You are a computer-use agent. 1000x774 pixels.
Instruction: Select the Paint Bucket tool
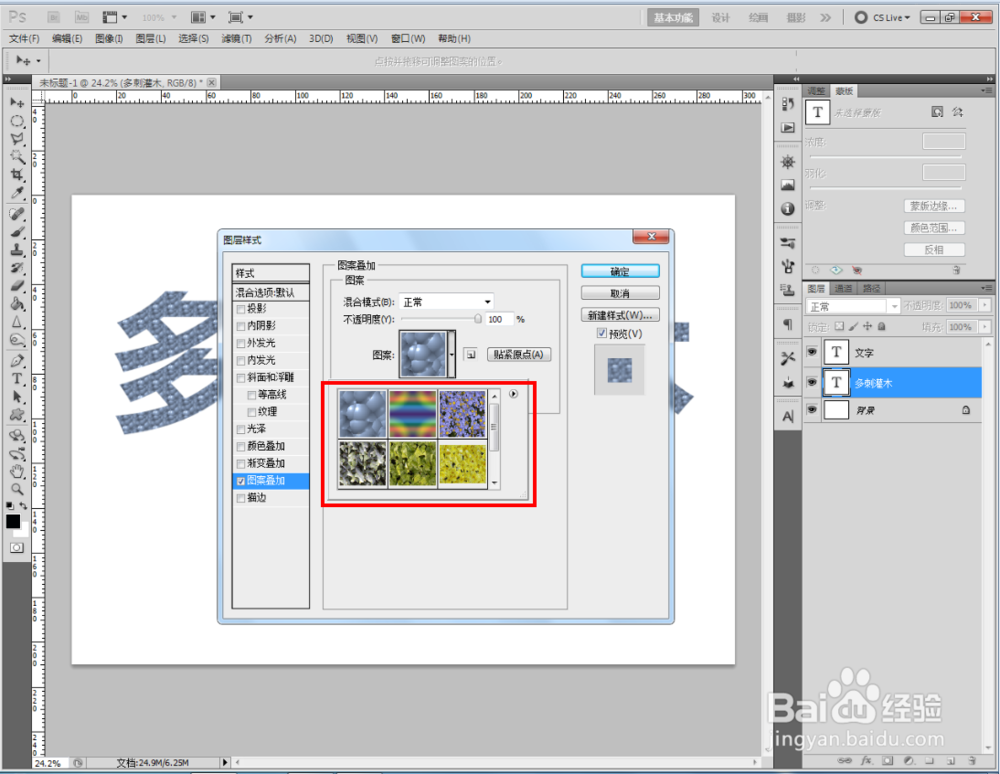click(x=17, y=303)
